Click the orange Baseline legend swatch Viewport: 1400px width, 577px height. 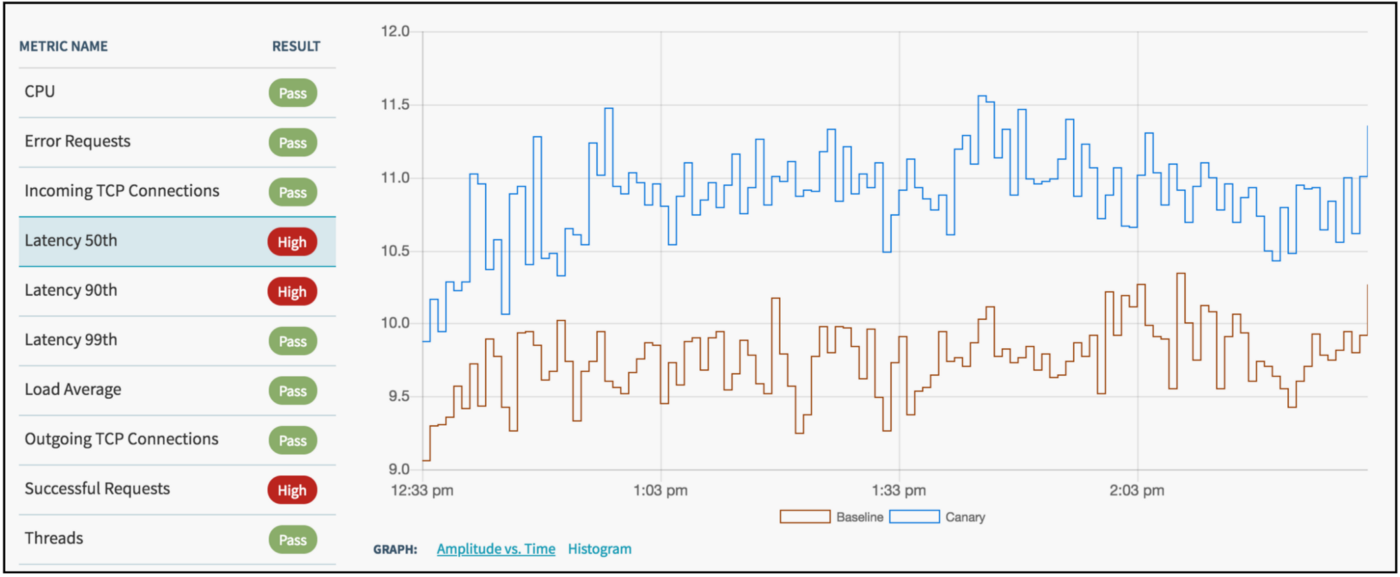(805, 517)
